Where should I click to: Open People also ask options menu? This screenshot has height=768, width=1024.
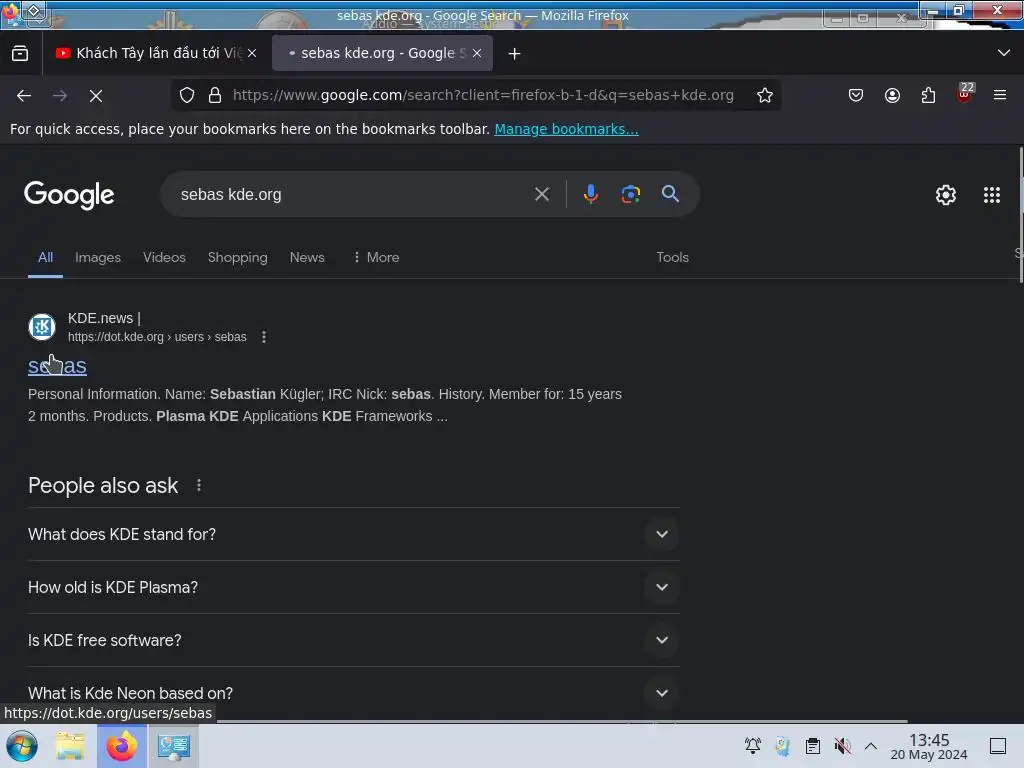tap(199, 485)
